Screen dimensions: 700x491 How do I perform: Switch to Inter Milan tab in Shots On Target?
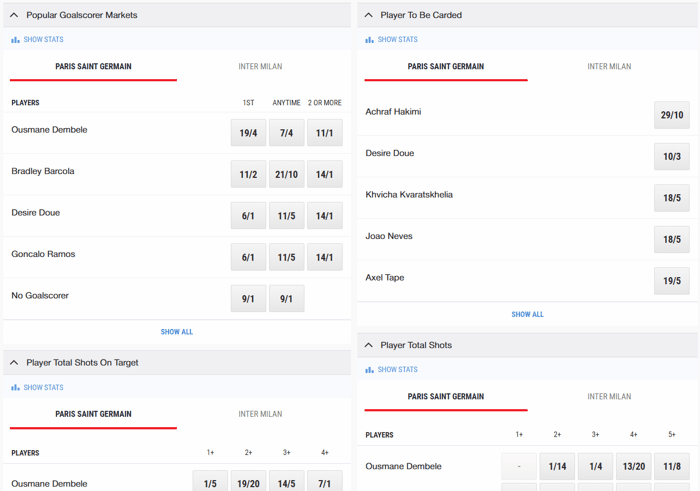click(x=260, y=414)
